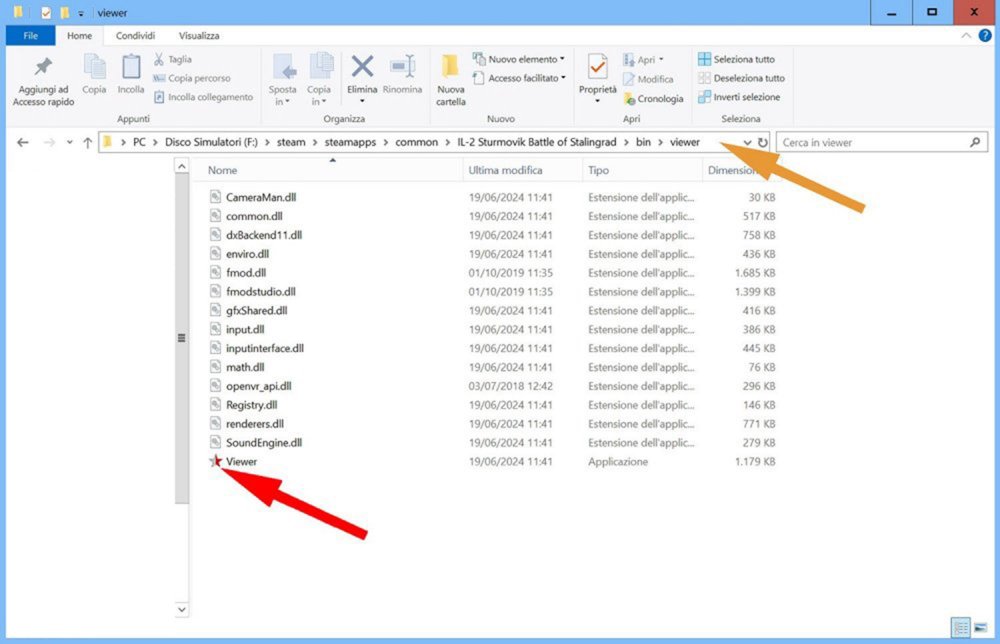1000x644 pixels.
Task: Switch to details view icon in status bar
Action: (x=960, y=627)
